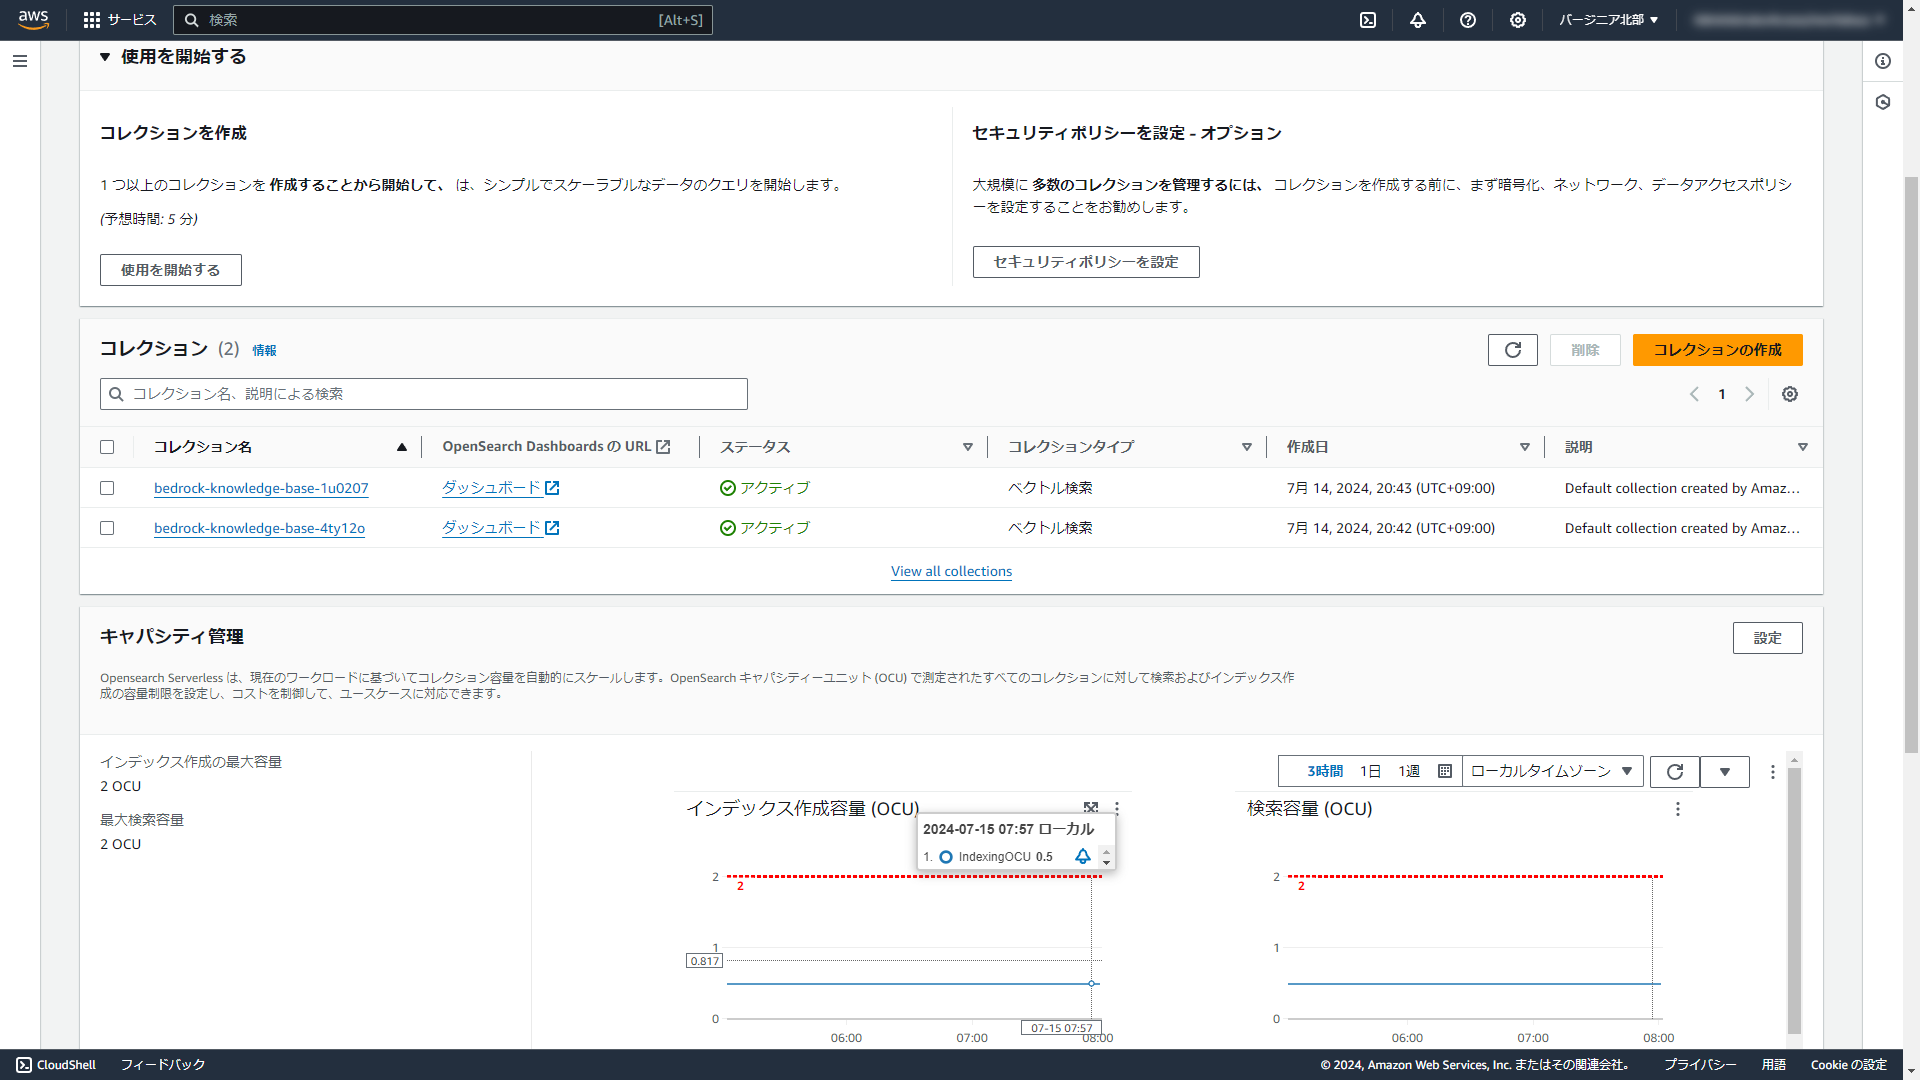Open the local timezone dropdown
This screenshot has width=1920, height=1080.
(x=1551, y=771)
